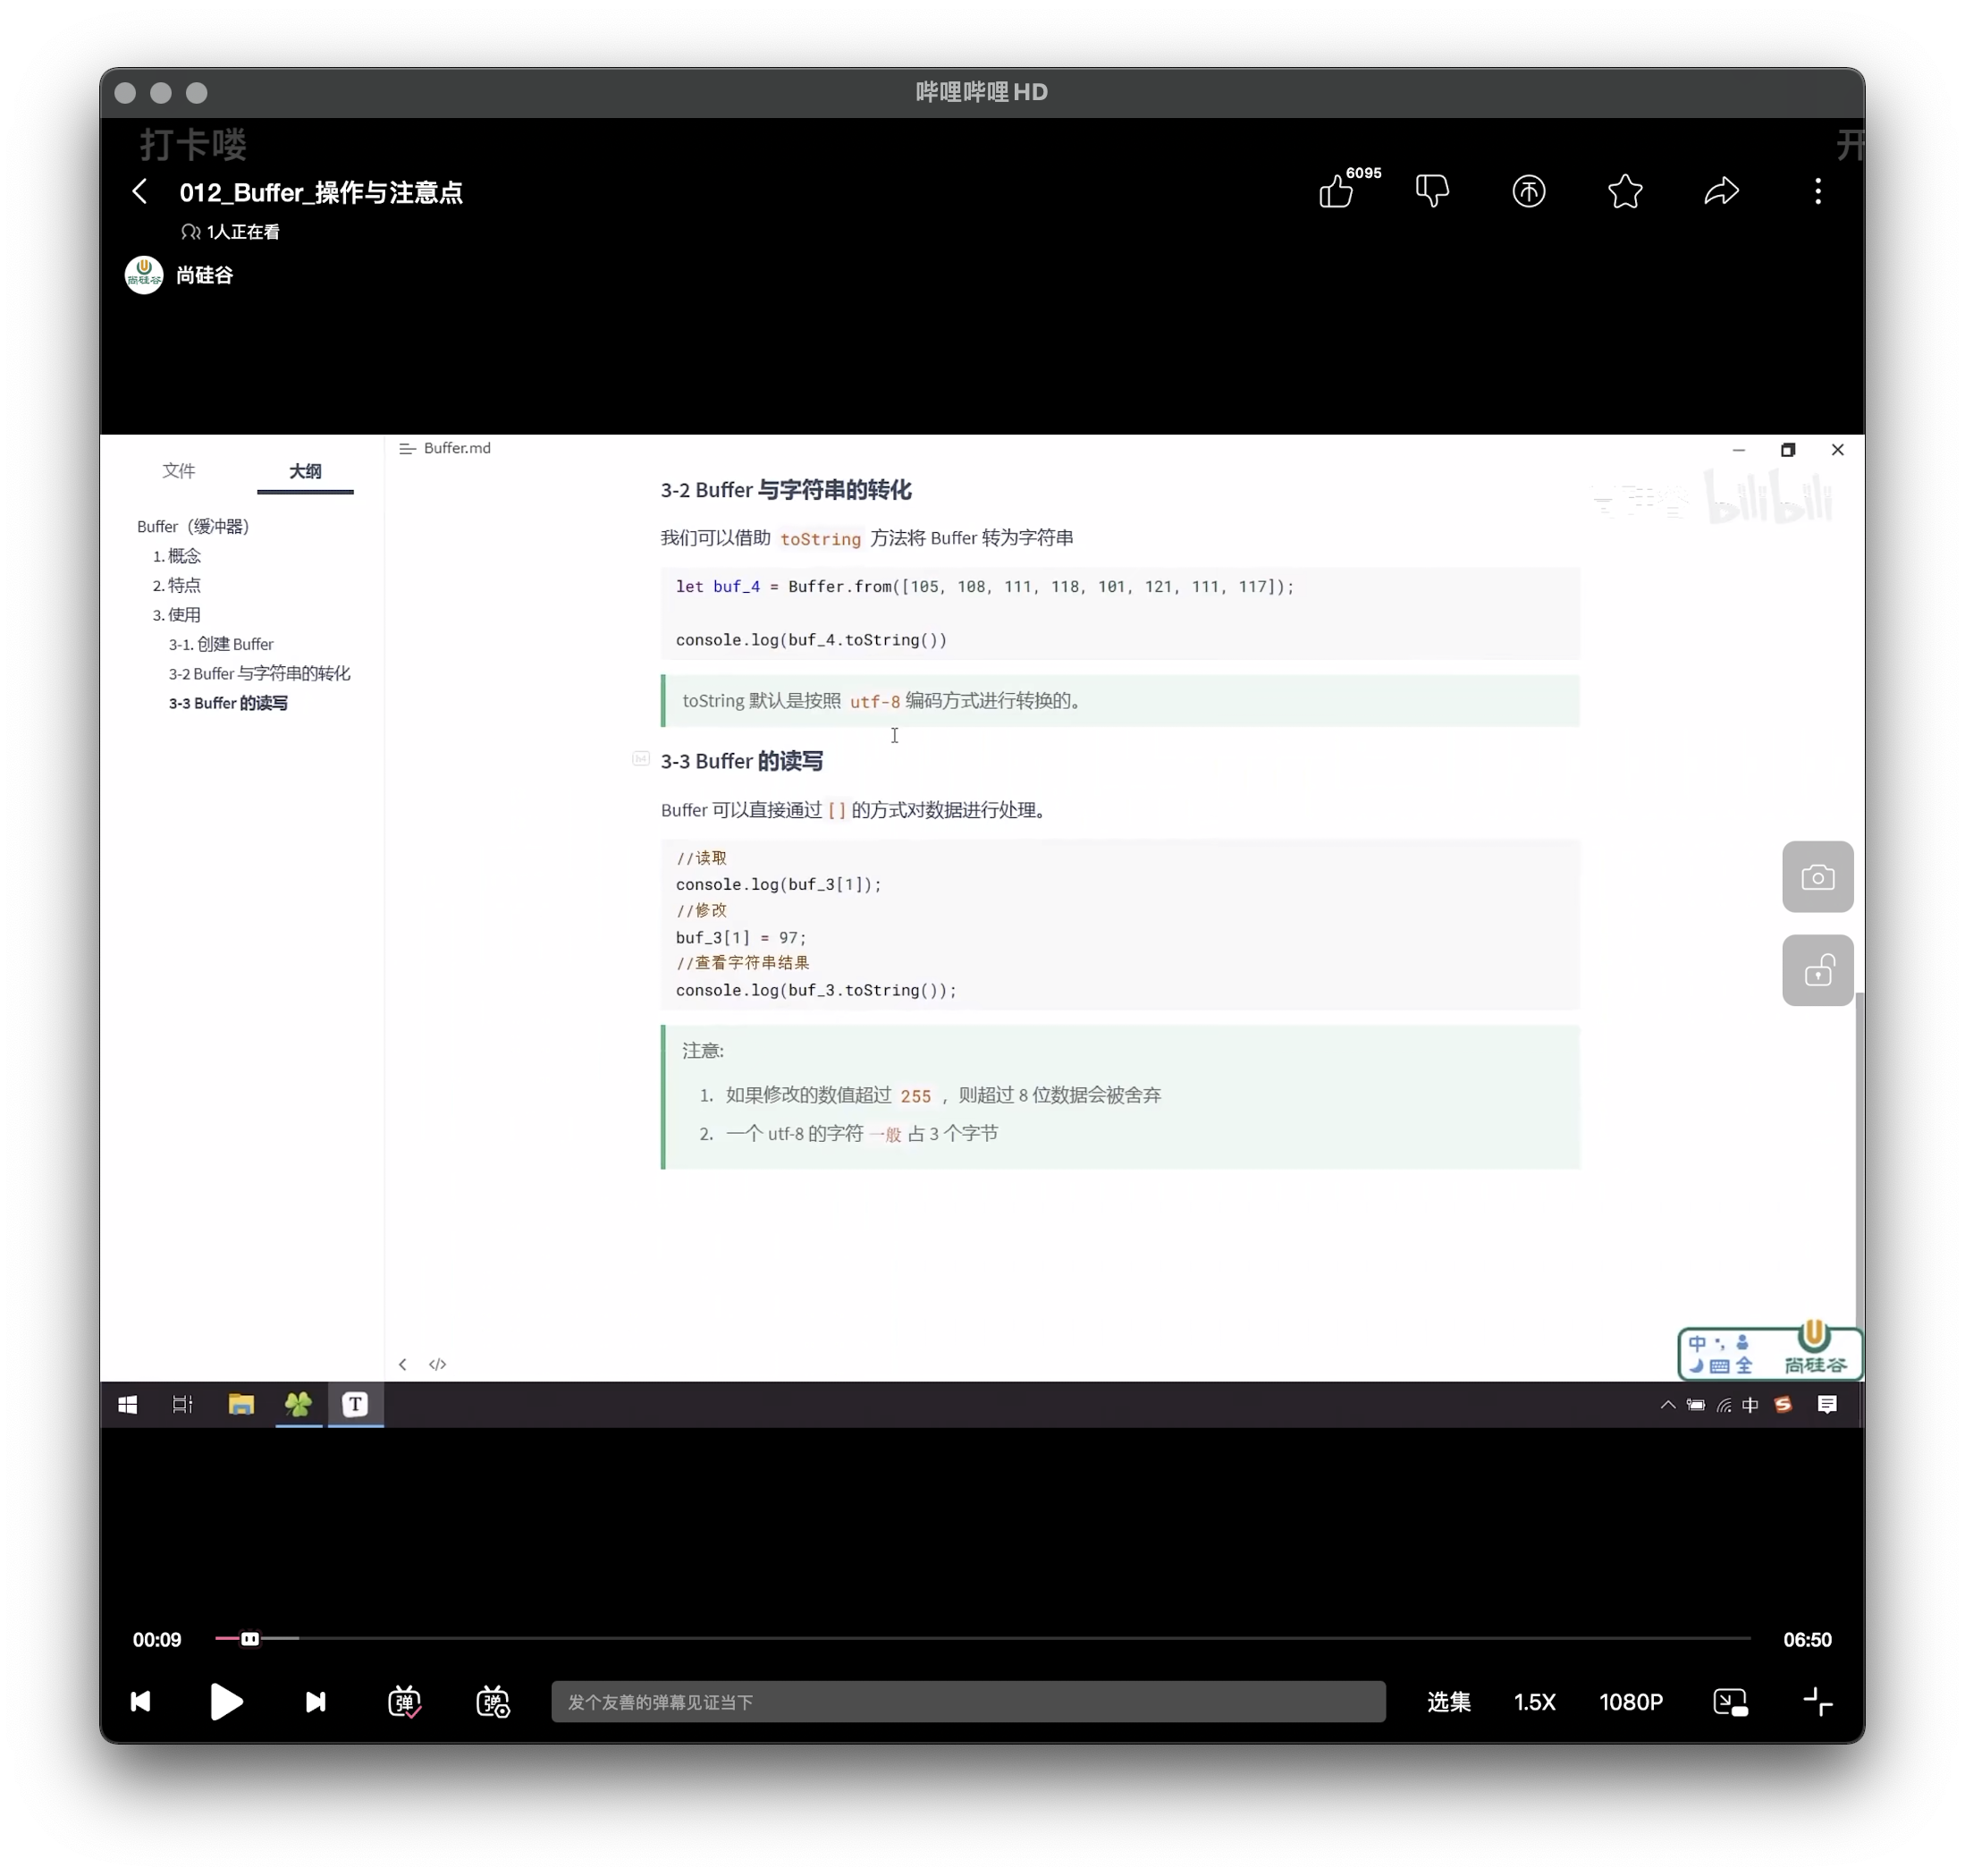Focus the danmaku text input field
1965x1876 pixels.
point(967,1701)
